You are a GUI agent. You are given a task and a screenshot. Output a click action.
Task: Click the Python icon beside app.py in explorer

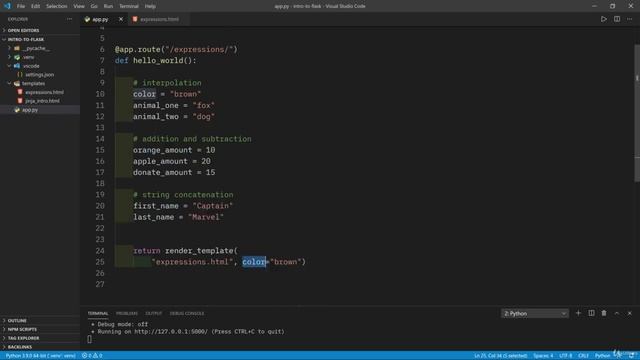click(17, 110)
